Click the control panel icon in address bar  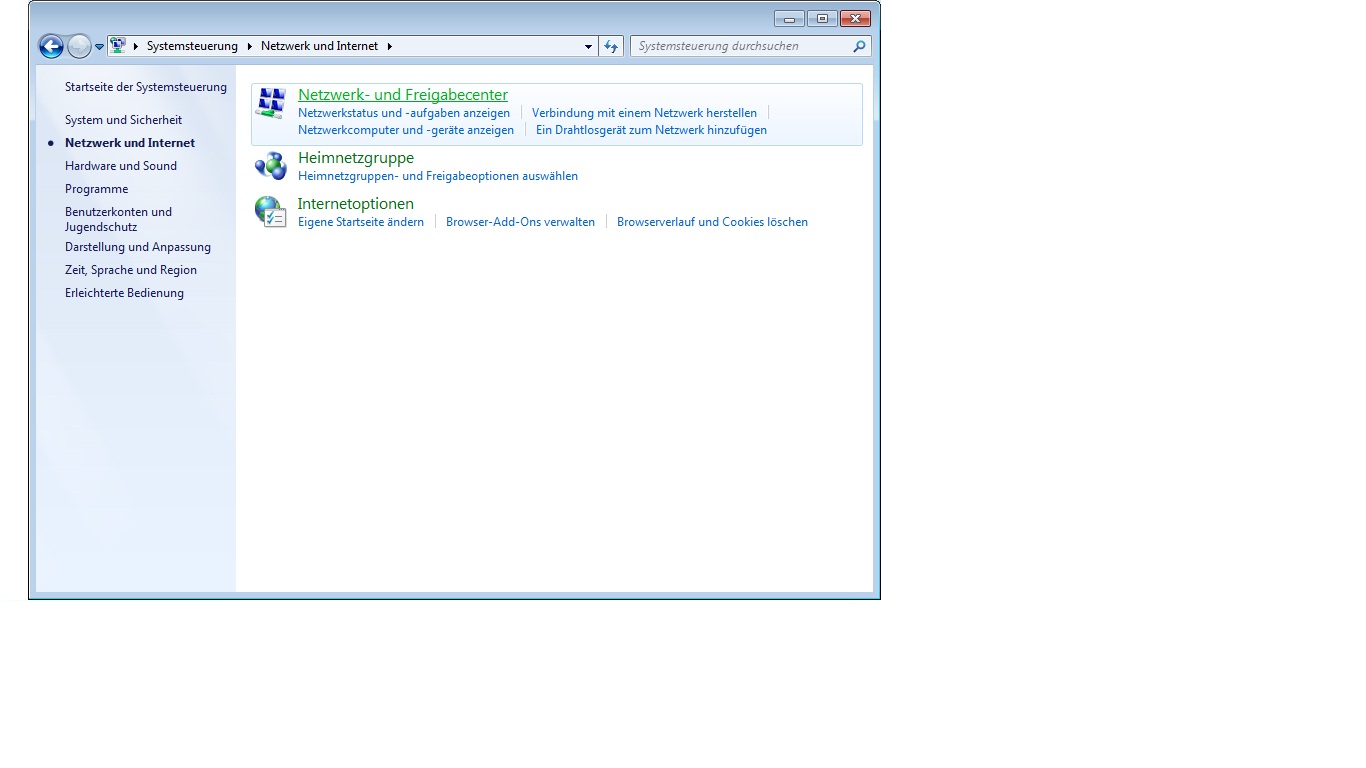(118, 46)
